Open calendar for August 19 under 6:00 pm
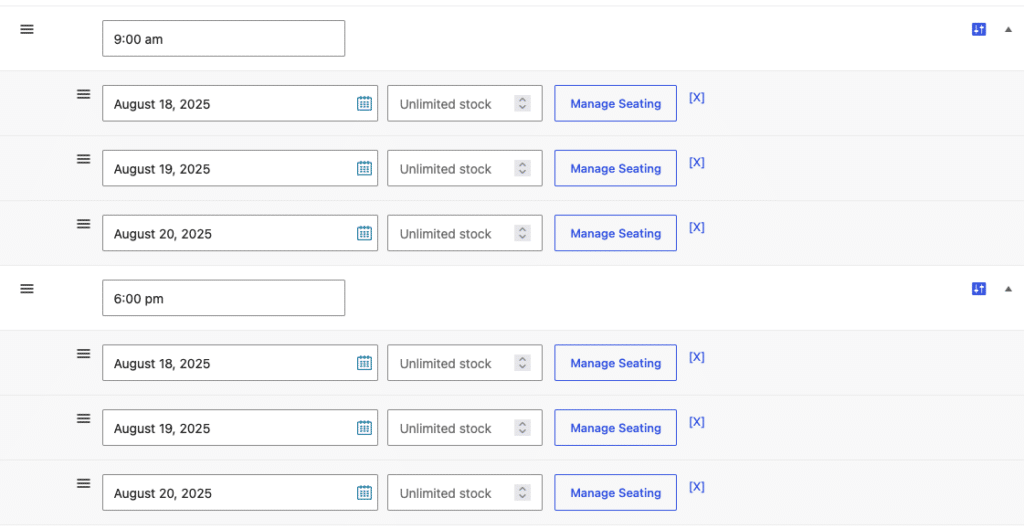1024x529 pixels. 364,427
